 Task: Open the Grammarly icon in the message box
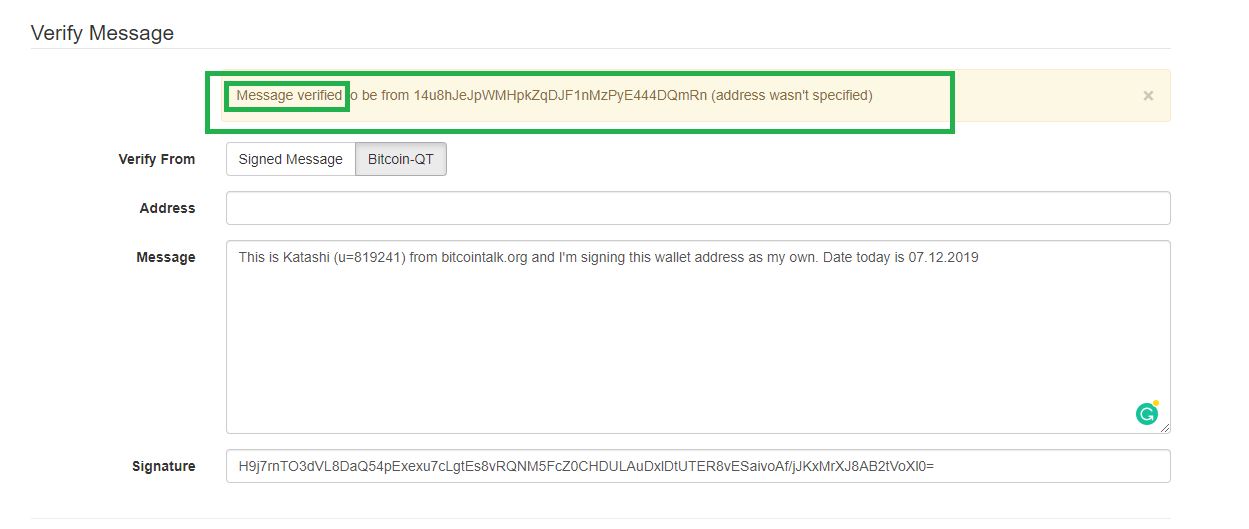1147,413
